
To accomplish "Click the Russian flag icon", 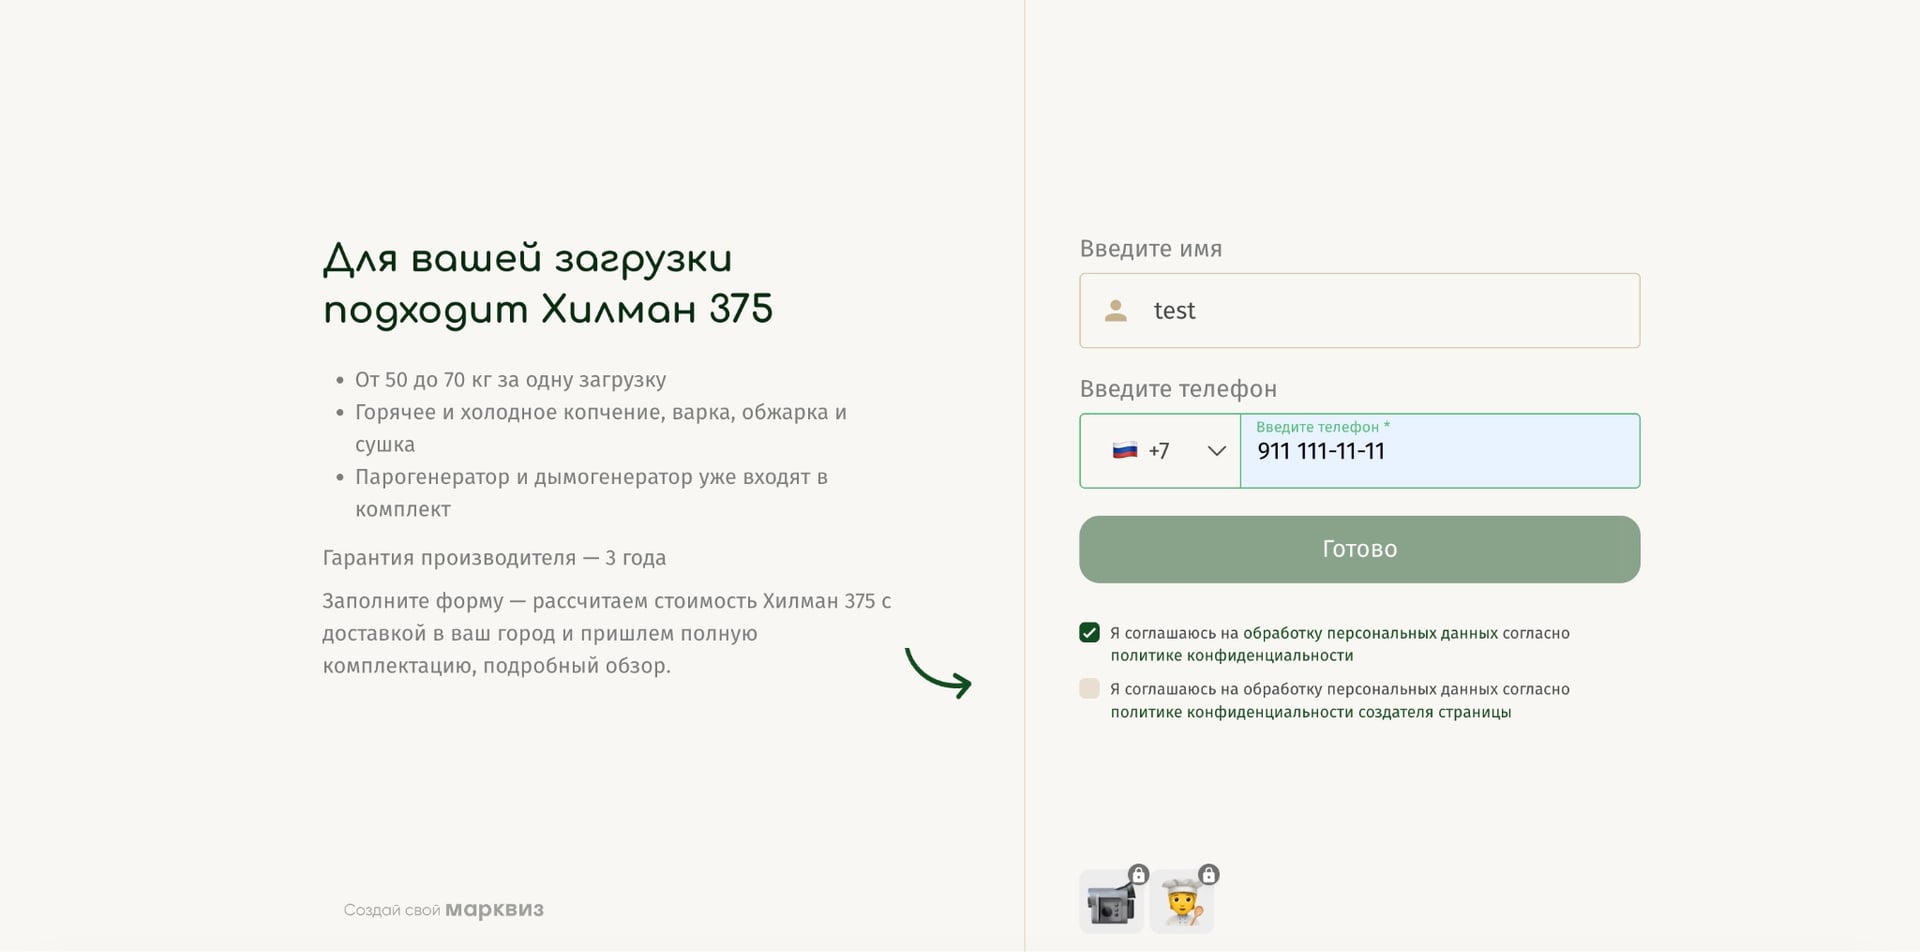I will (x=1125, y=451).
